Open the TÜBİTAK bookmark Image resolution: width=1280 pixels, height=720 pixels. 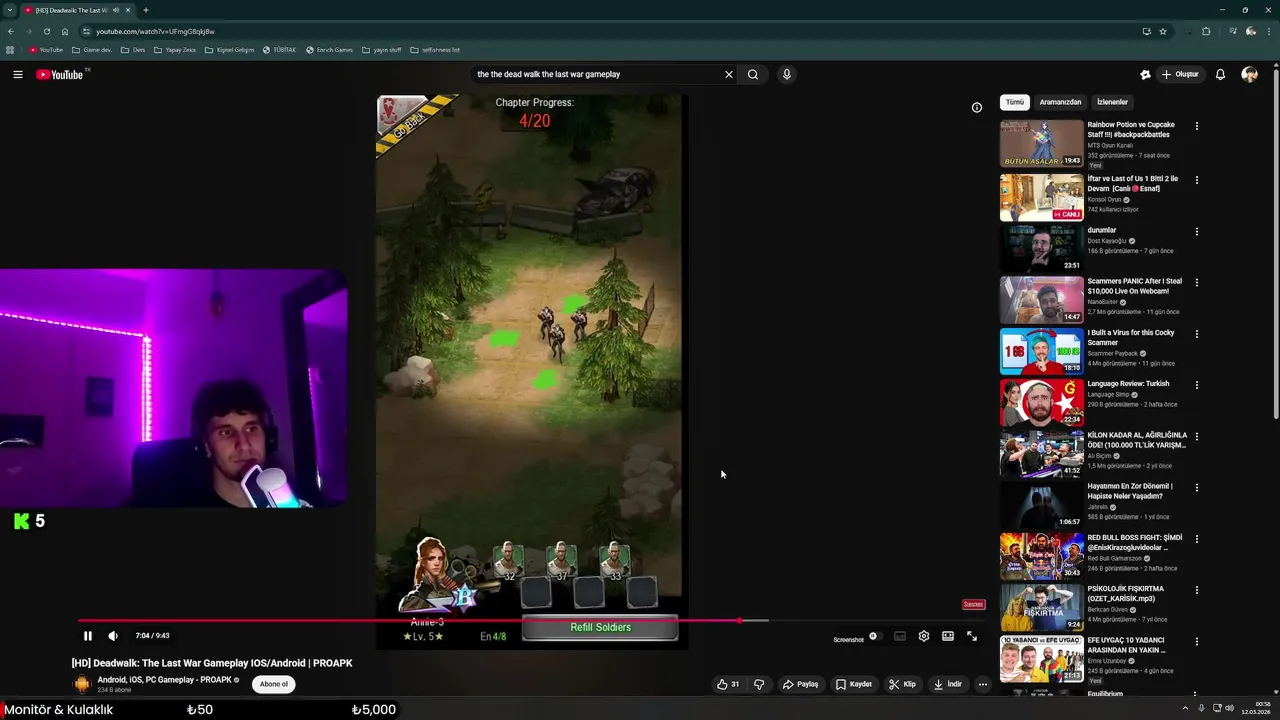click(279, 50)
